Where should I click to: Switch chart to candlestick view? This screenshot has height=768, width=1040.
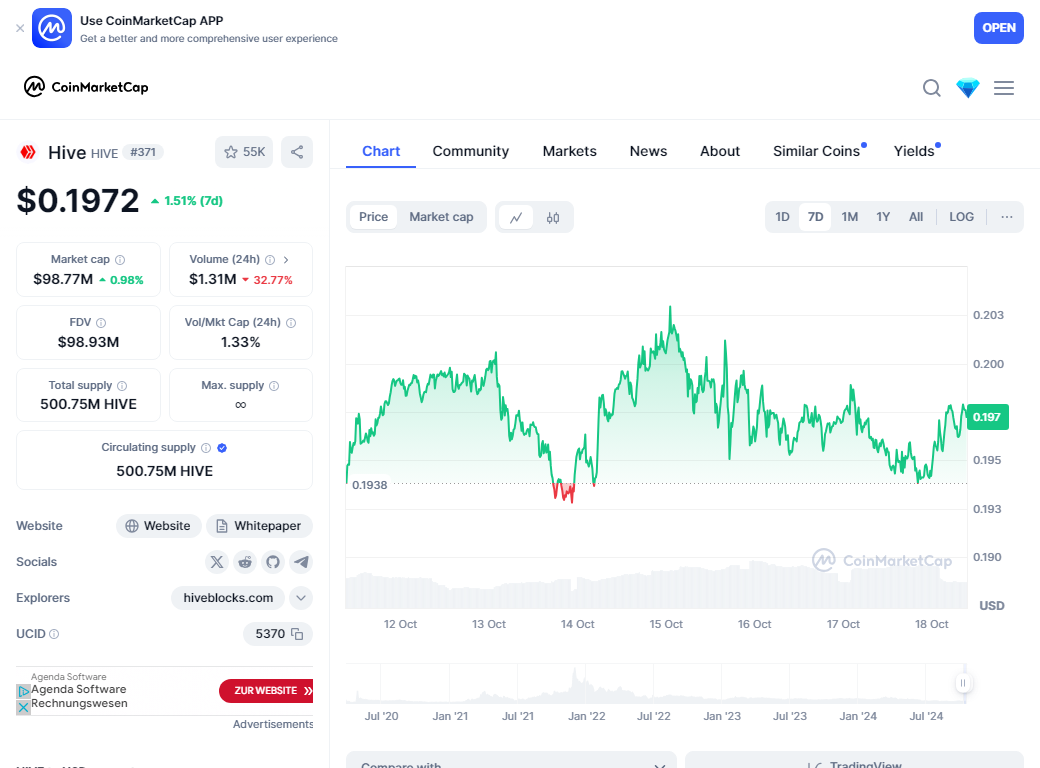(x=553, y=217)
